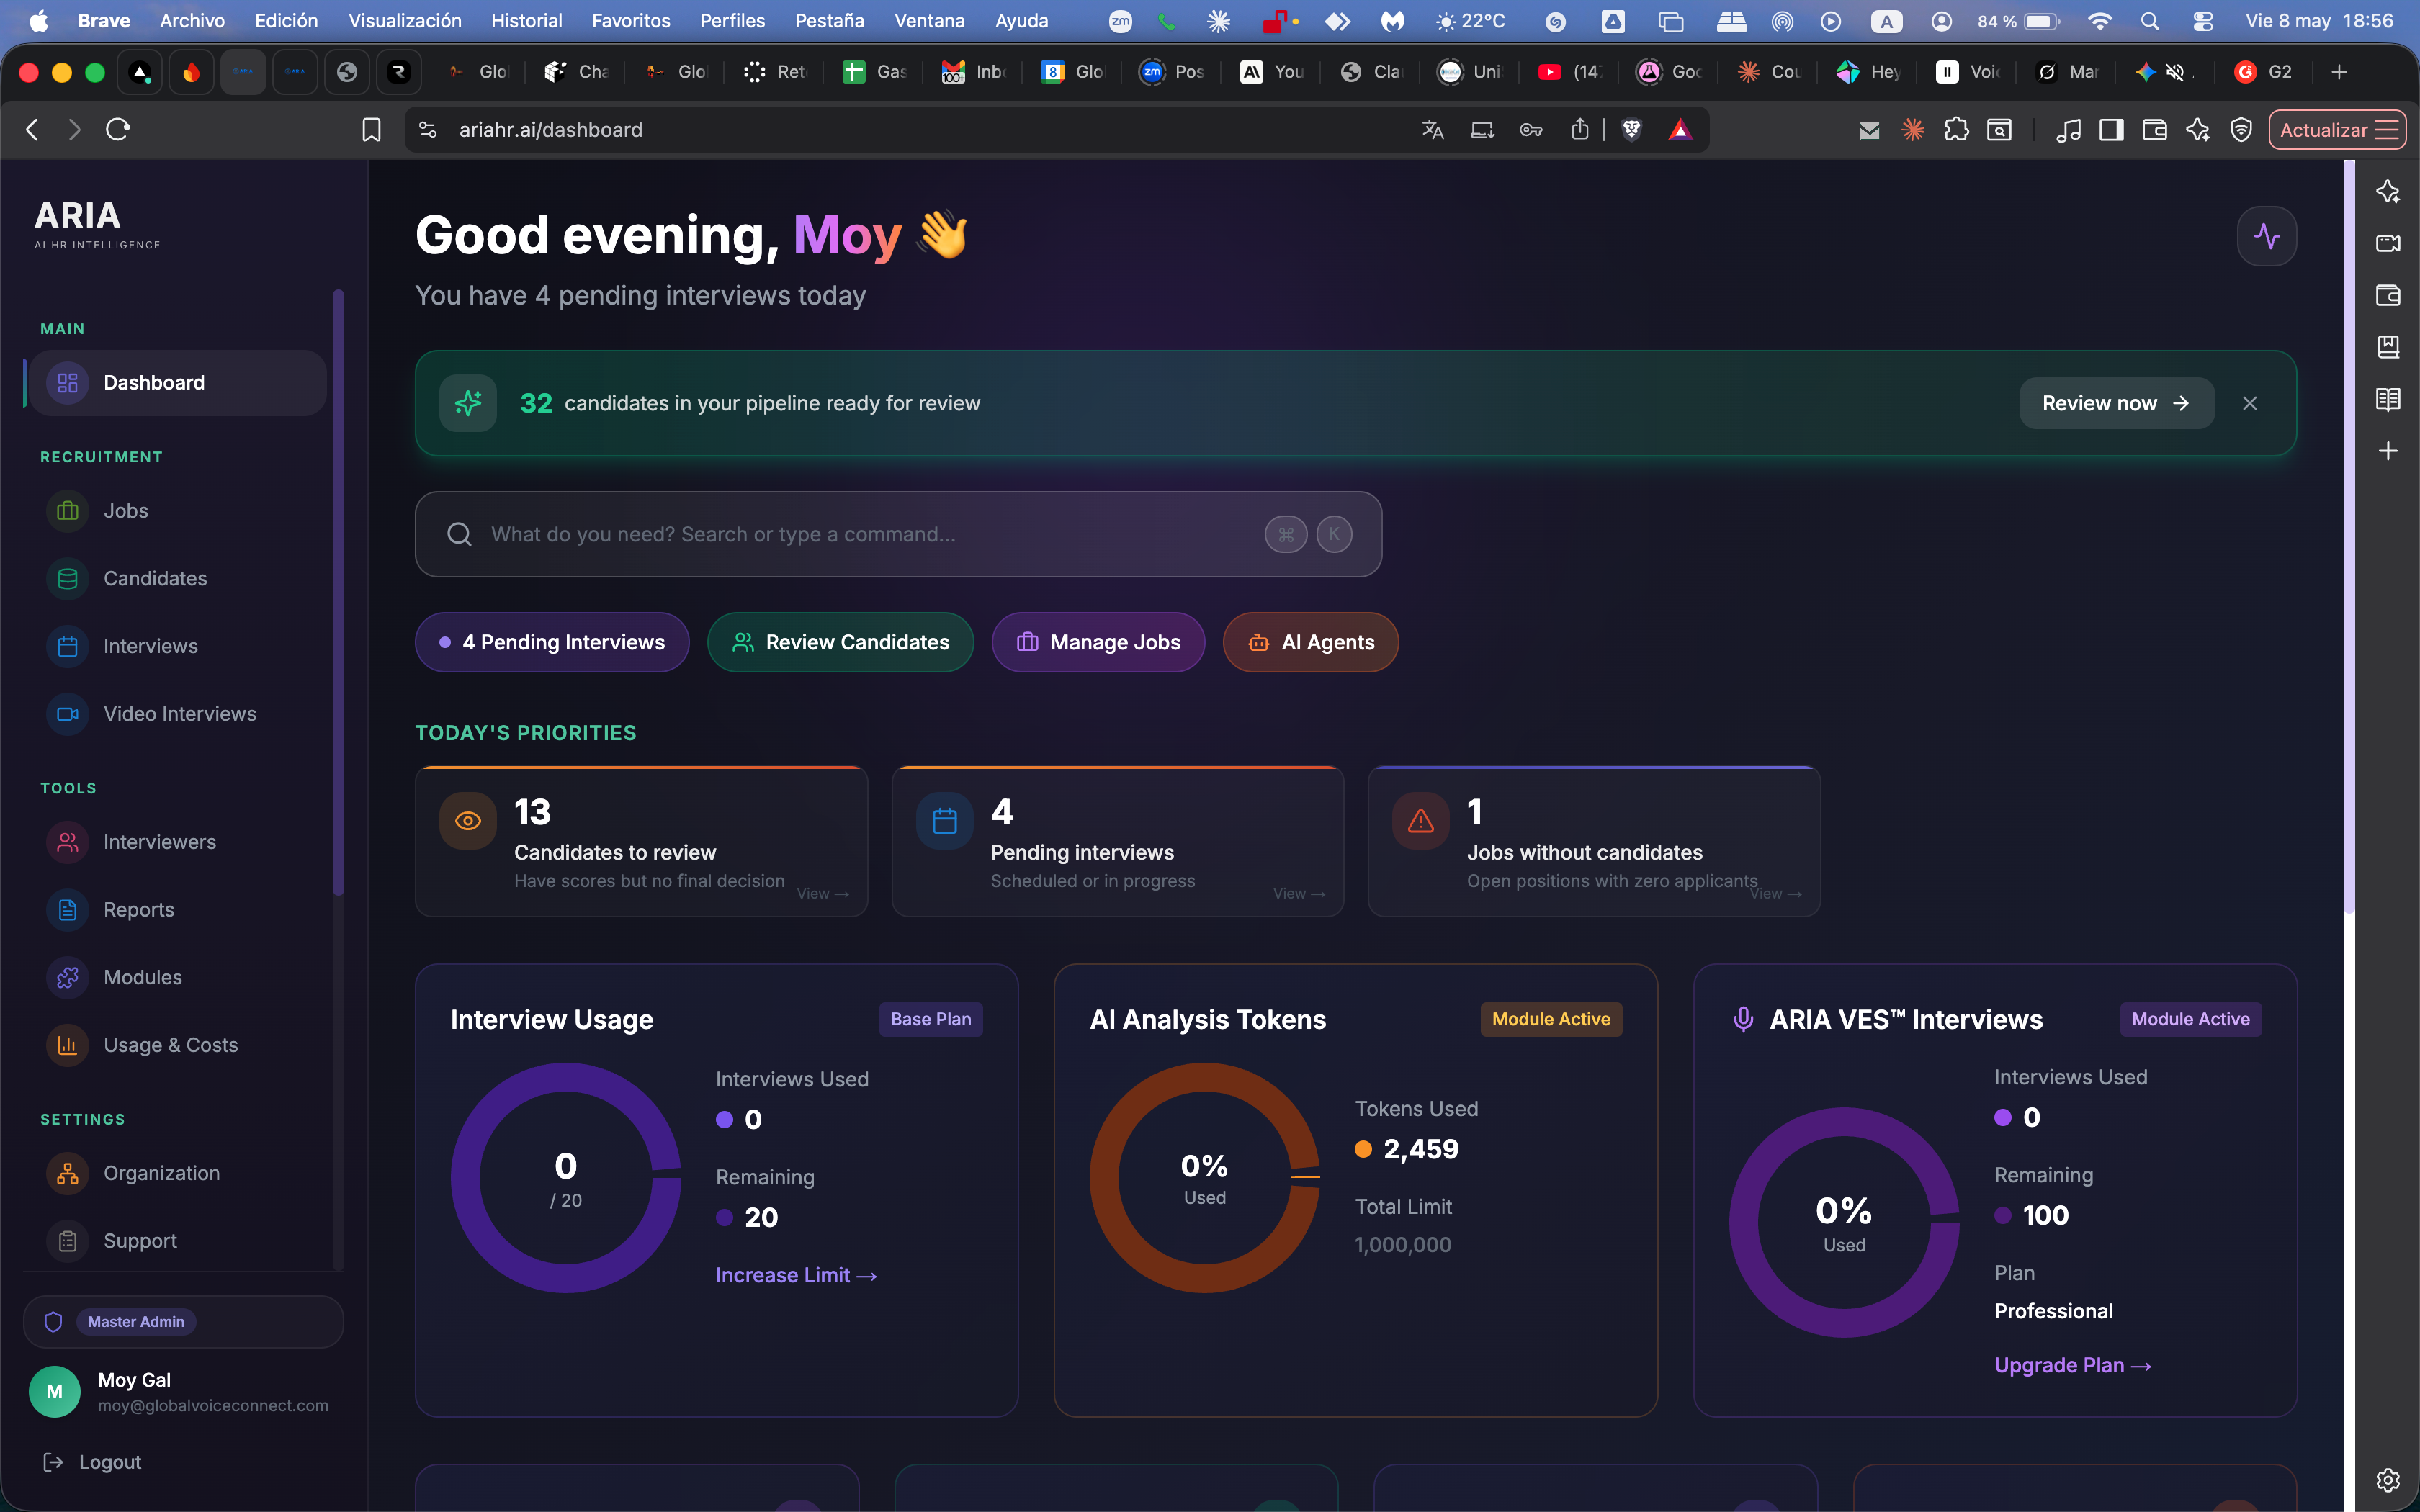Click the ARIA VES Interviews donut chart
This screenshot has height=1512, width=2420.
pos(1844,1222)
